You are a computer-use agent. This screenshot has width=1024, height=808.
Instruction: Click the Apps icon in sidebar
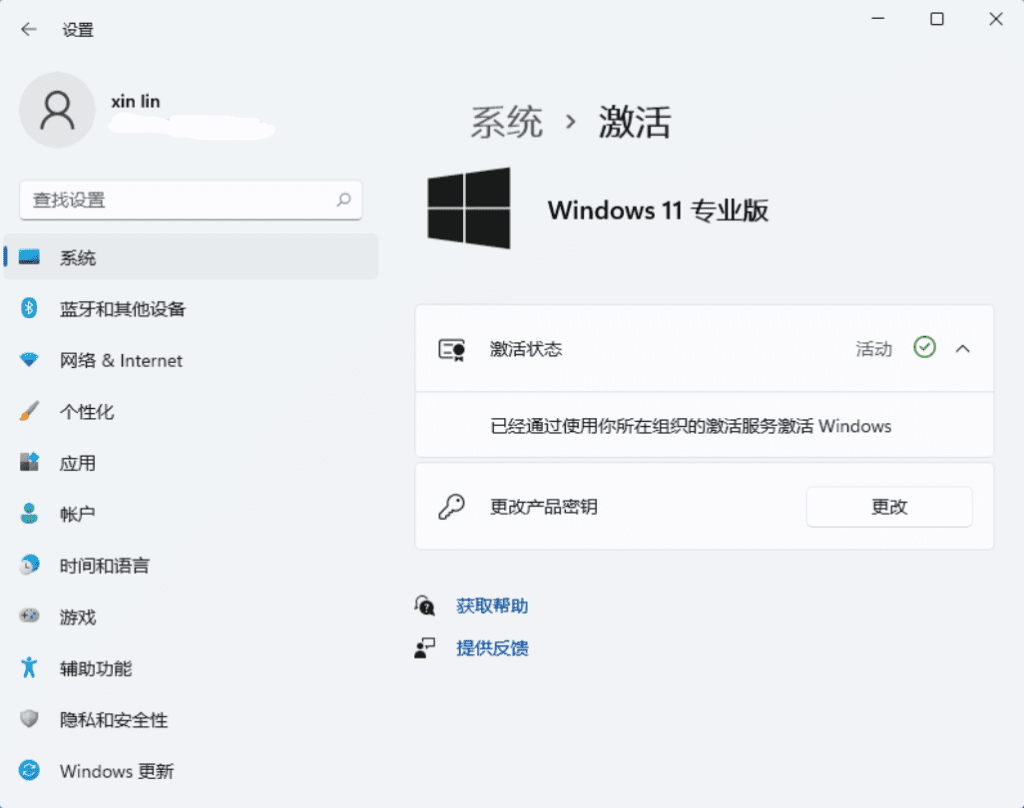coord(29,463)
